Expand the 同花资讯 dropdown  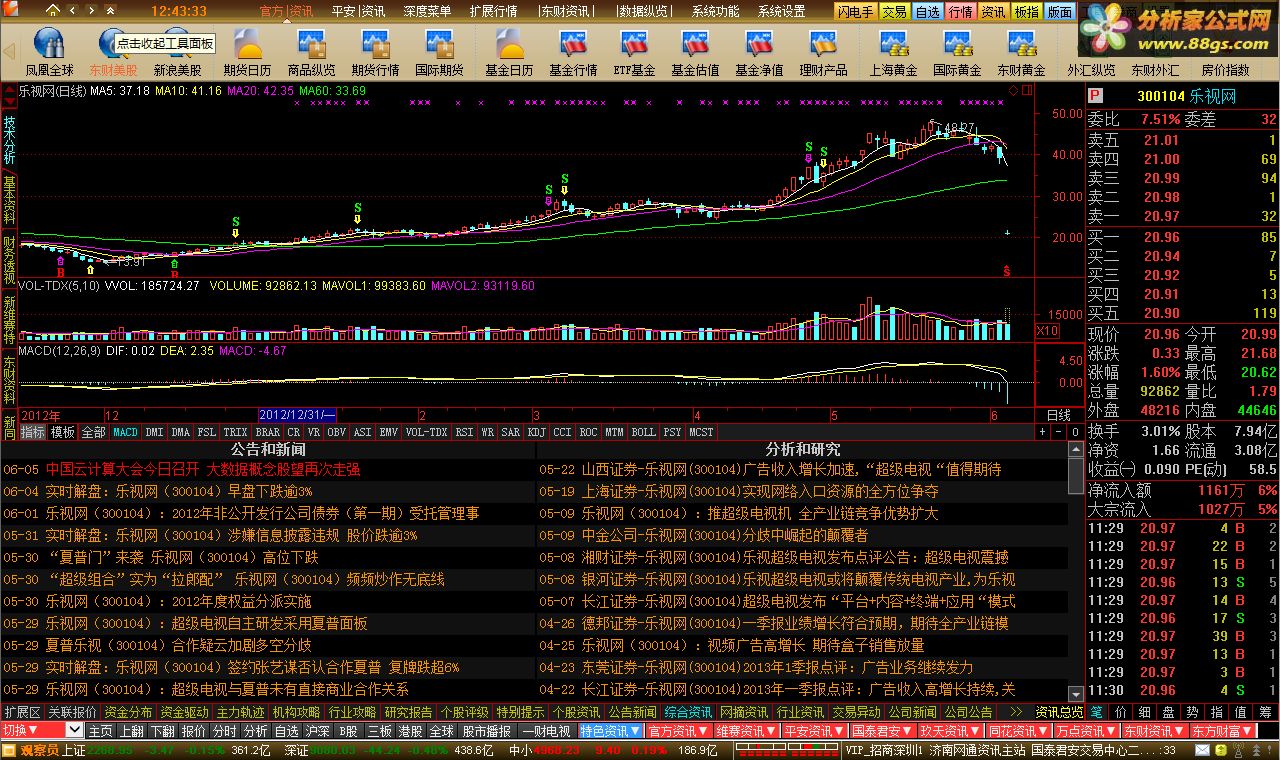(1018, 731)
